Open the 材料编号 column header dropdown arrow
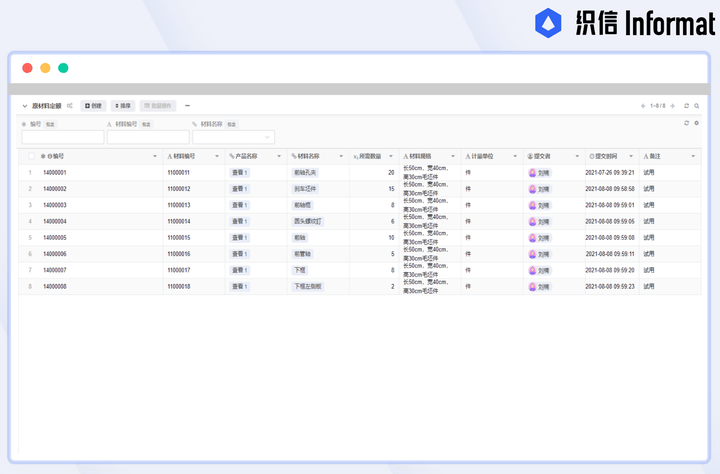Viewport: 720px width, 474px height. click(x=217, y=157)
